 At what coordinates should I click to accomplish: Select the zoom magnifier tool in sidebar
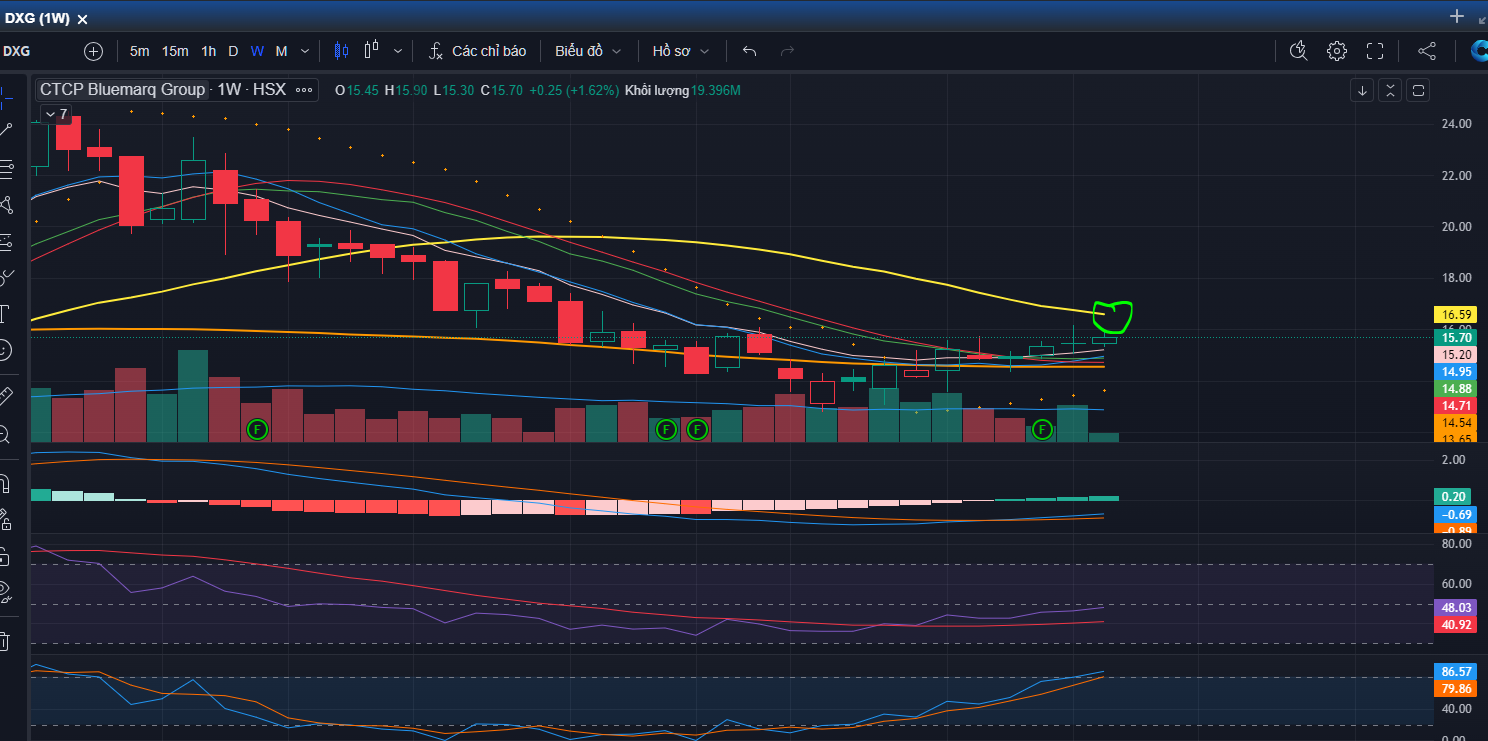4,434
